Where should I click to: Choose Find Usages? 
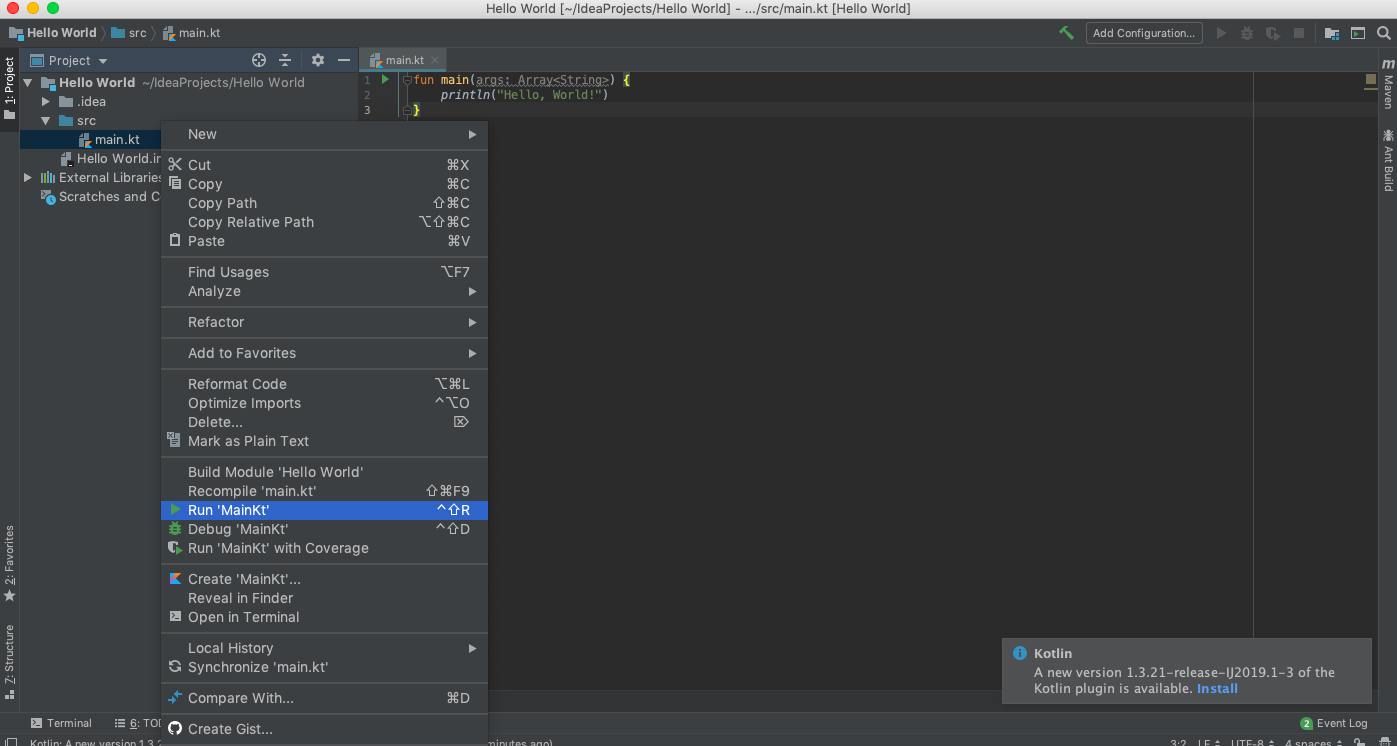click(324, 272)
